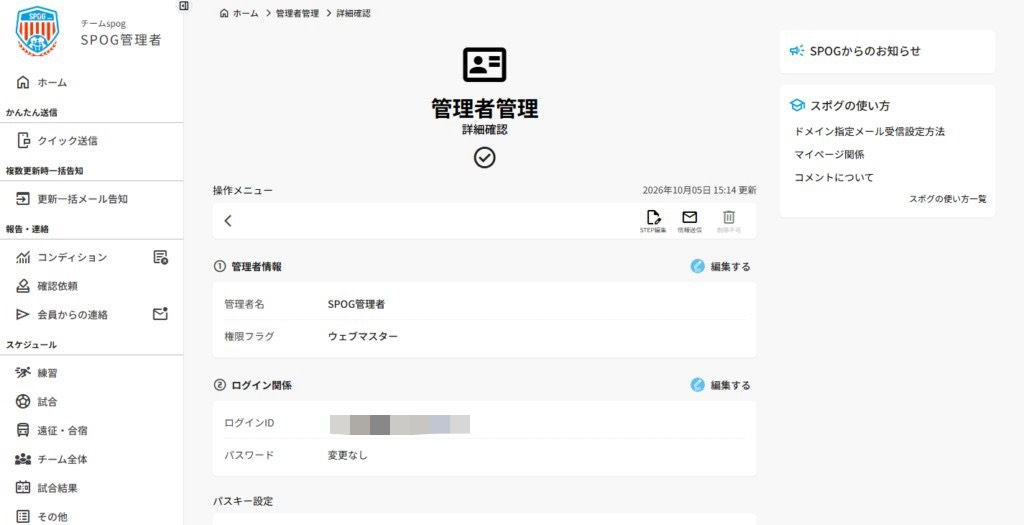Click the 遠征・合宿 bus icon
This screenshot has width=1024, height=525.
(x=23, y=430)
